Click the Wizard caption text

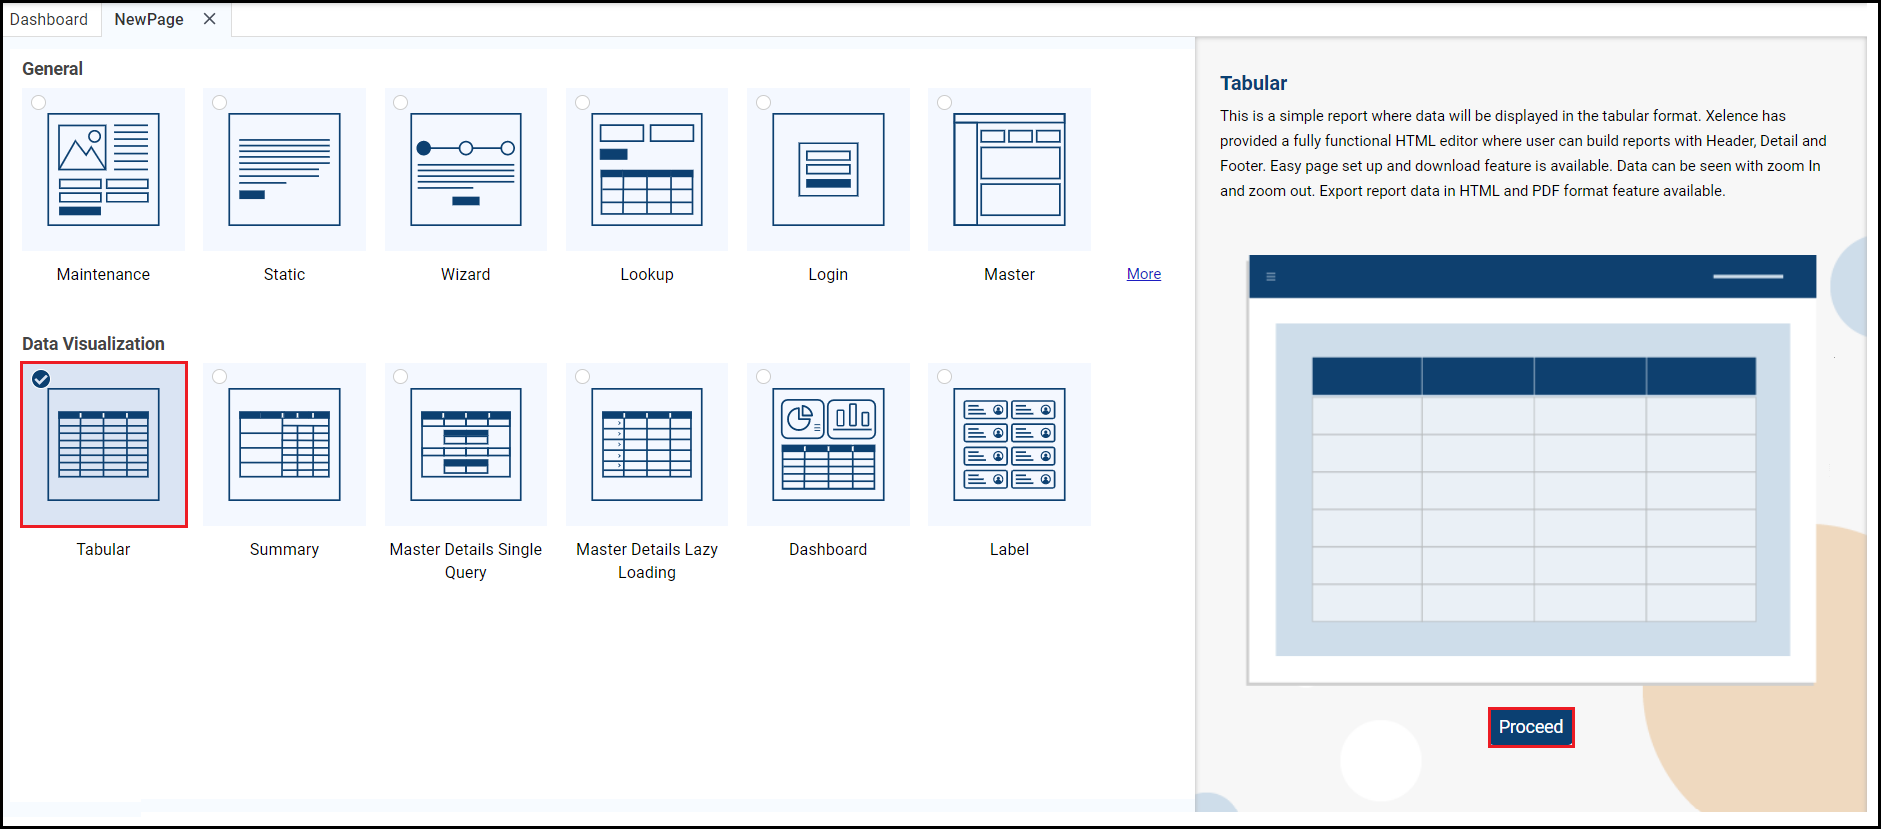pyautogui.click(x=466, y=274)
